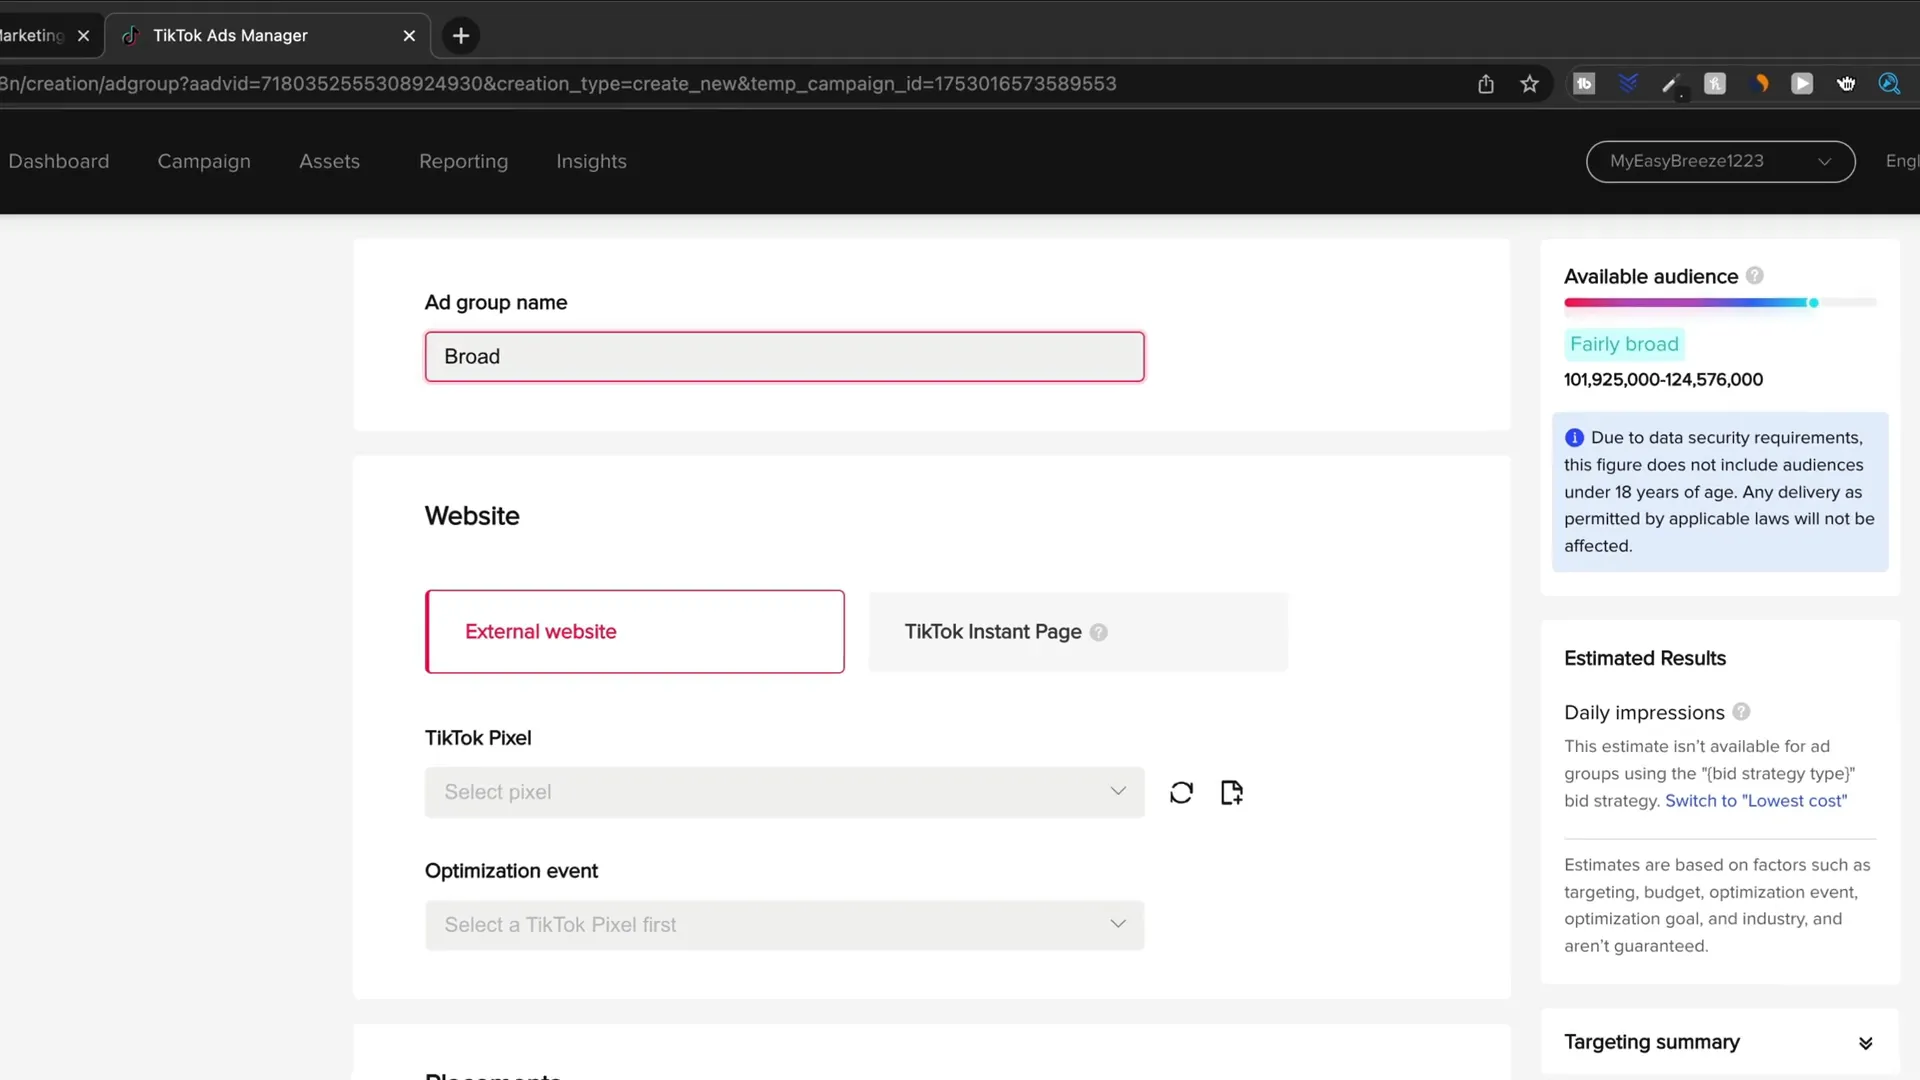The image size is (1920, 1080).
Task: Select the TikTok Instant Page option
Action: pos(1078,632)
